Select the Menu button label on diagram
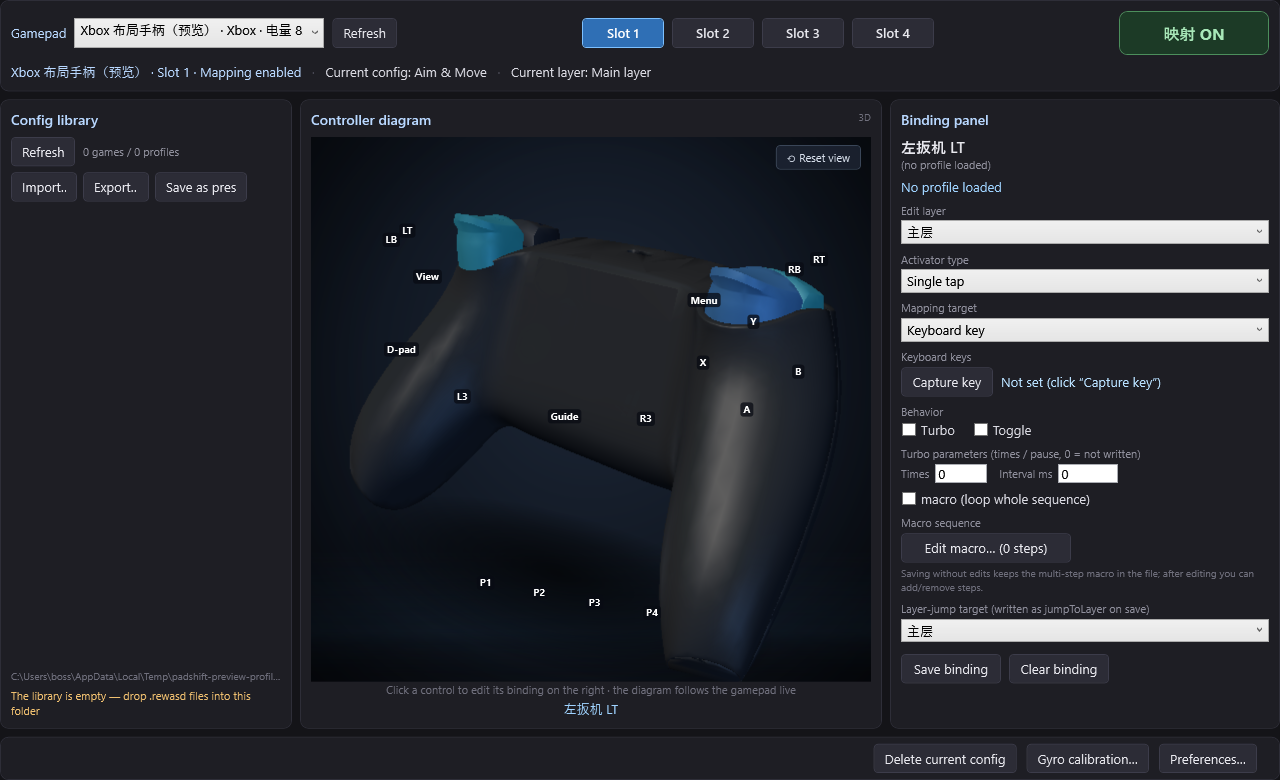 coord(704,301)
